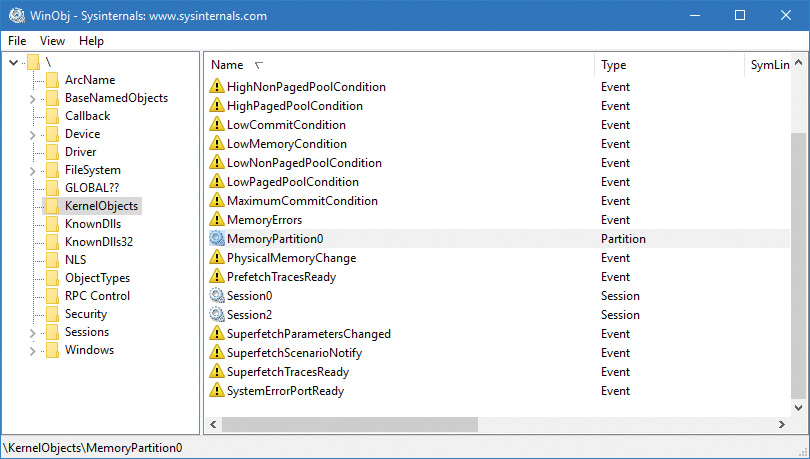Sort list by Type column header
The image size is (810, 459).
pos(613,65)
